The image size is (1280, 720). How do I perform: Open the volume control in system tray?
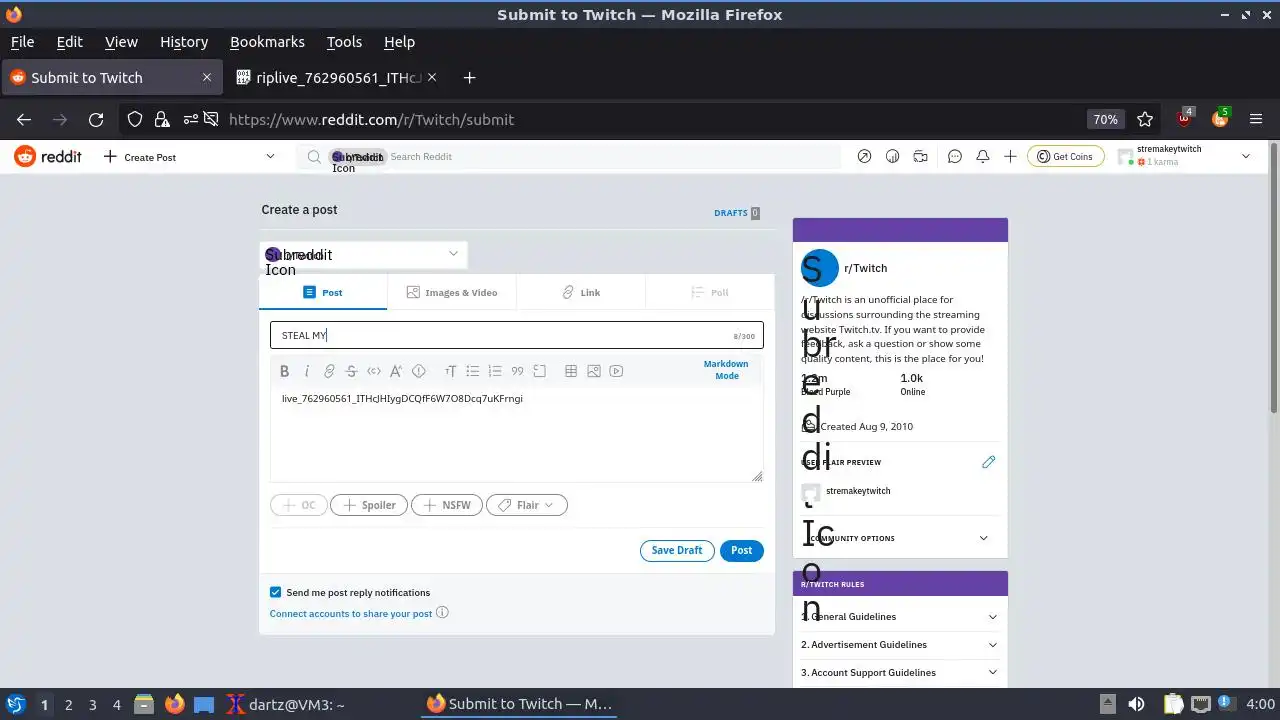pyautogui.click(x=1136, y=704)
